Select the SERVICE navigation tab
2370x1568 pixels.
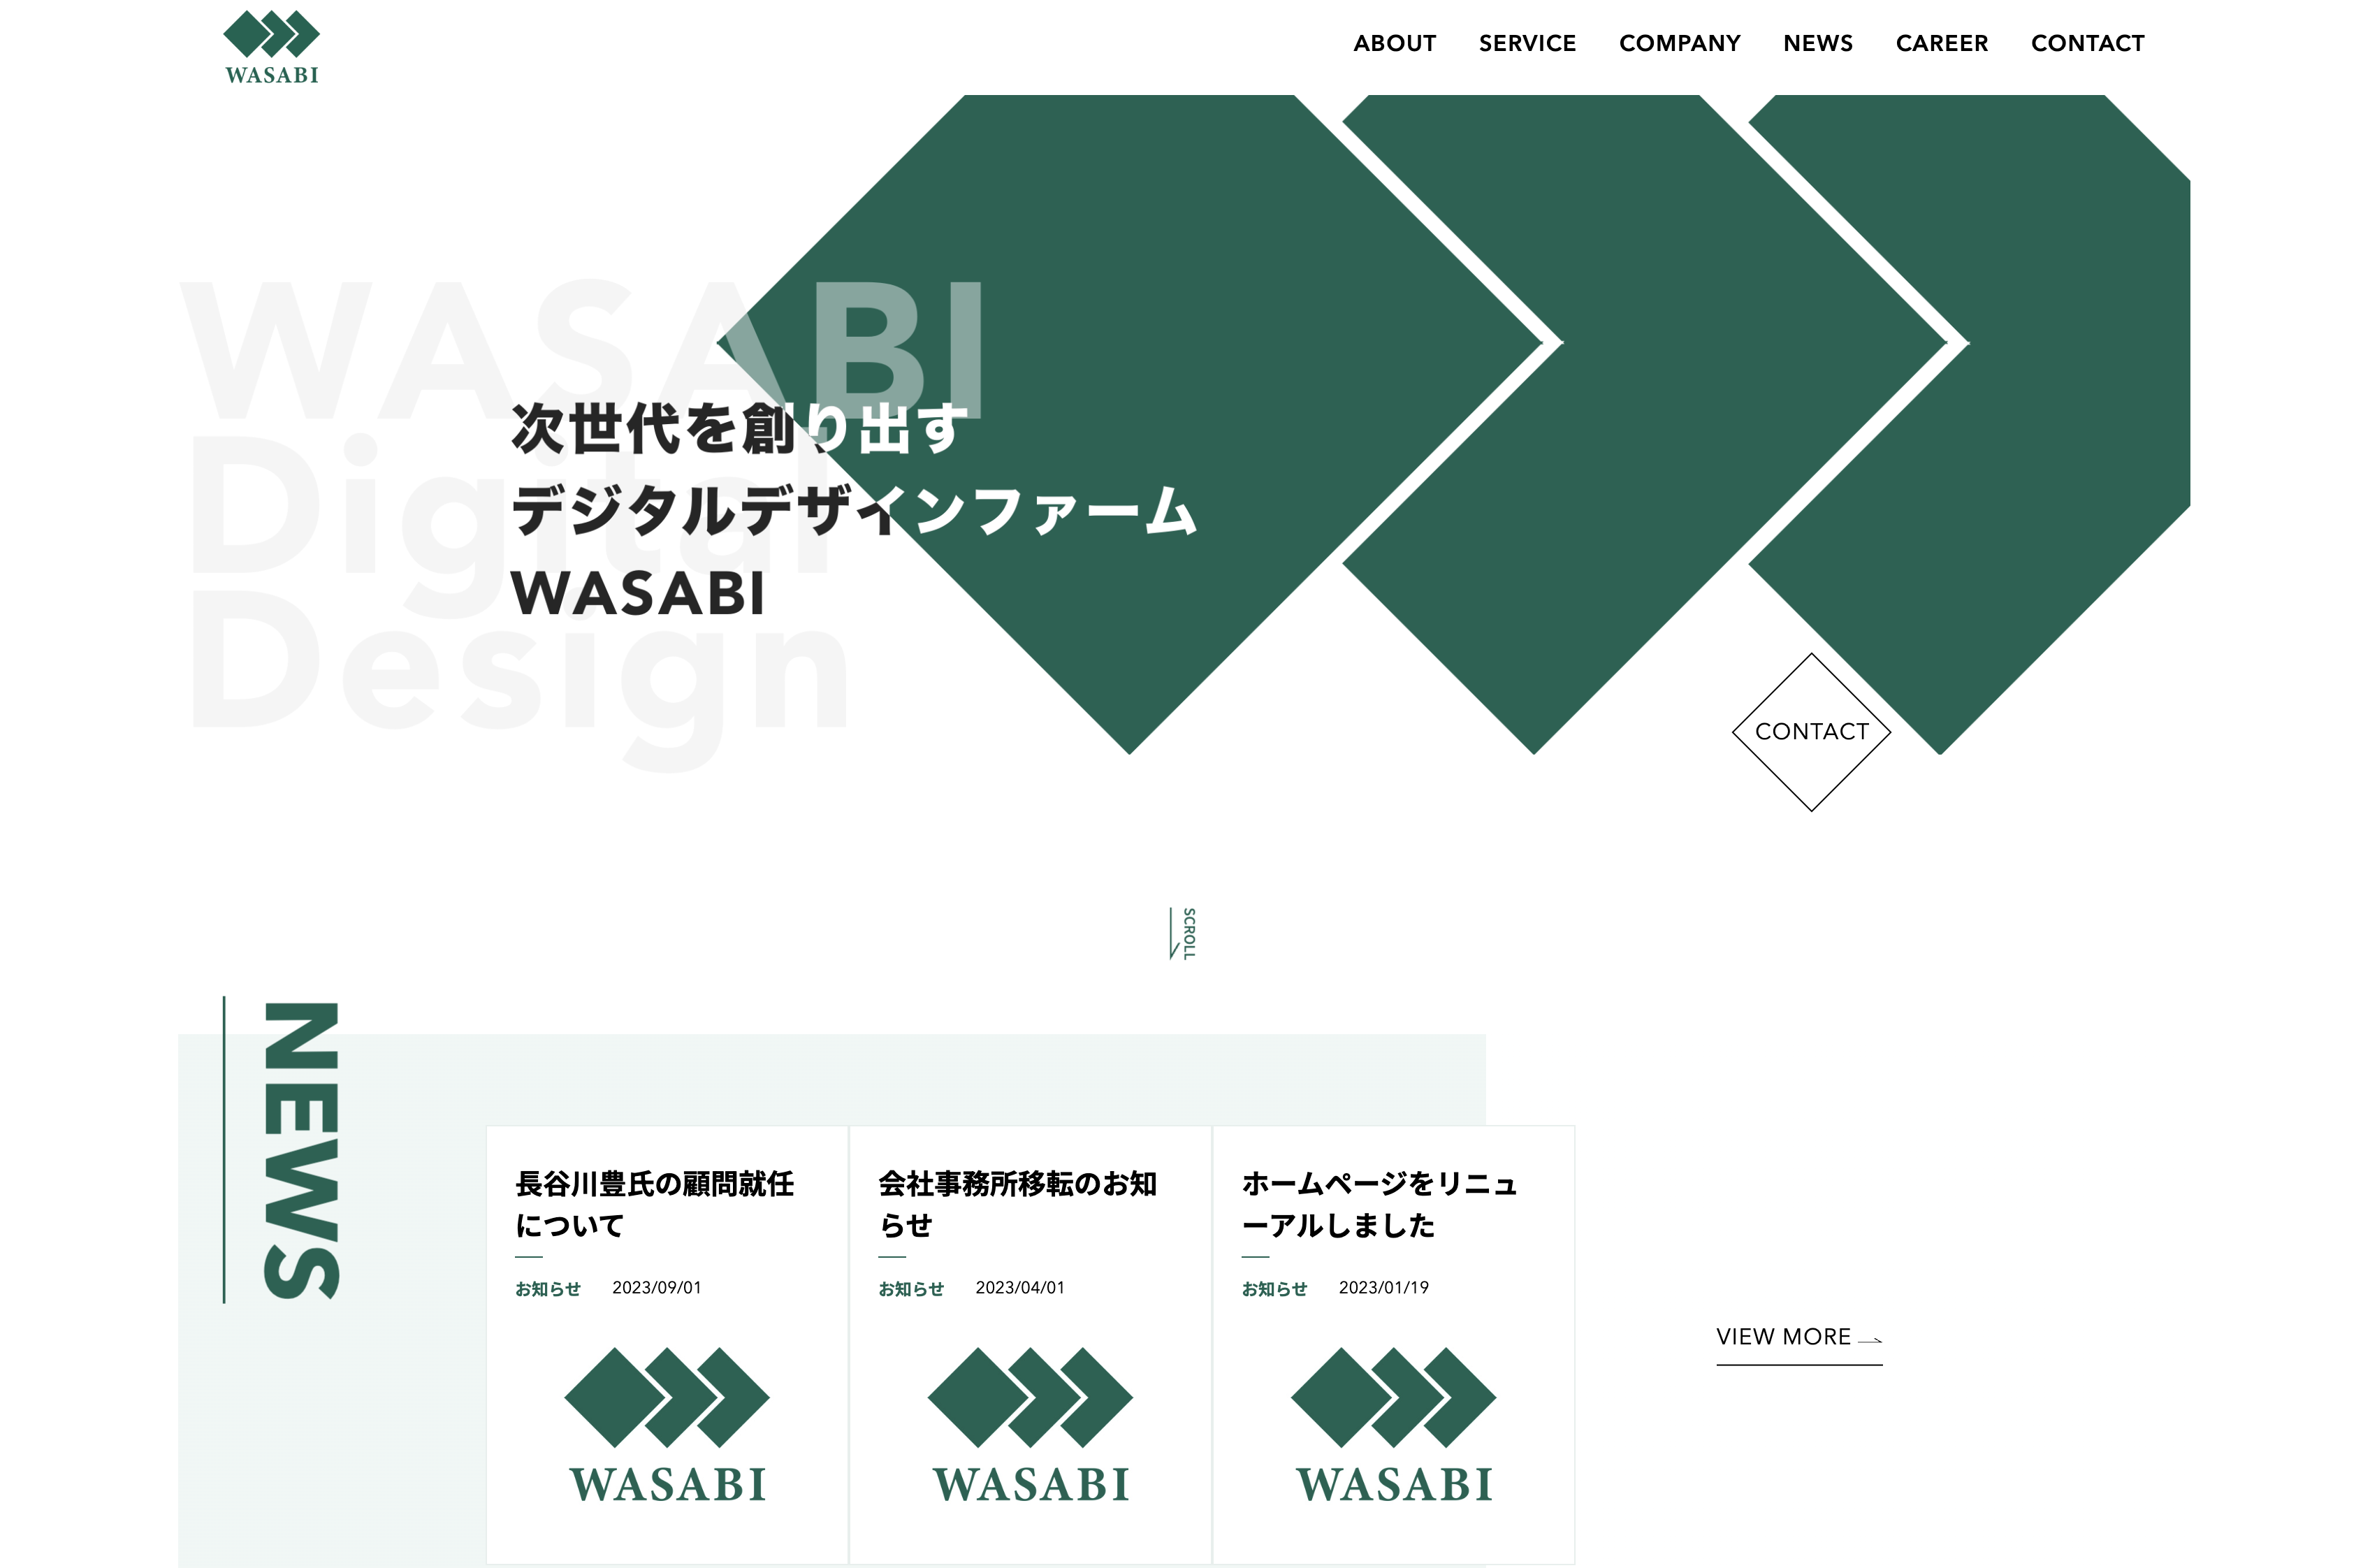(x=1527, y=42)
